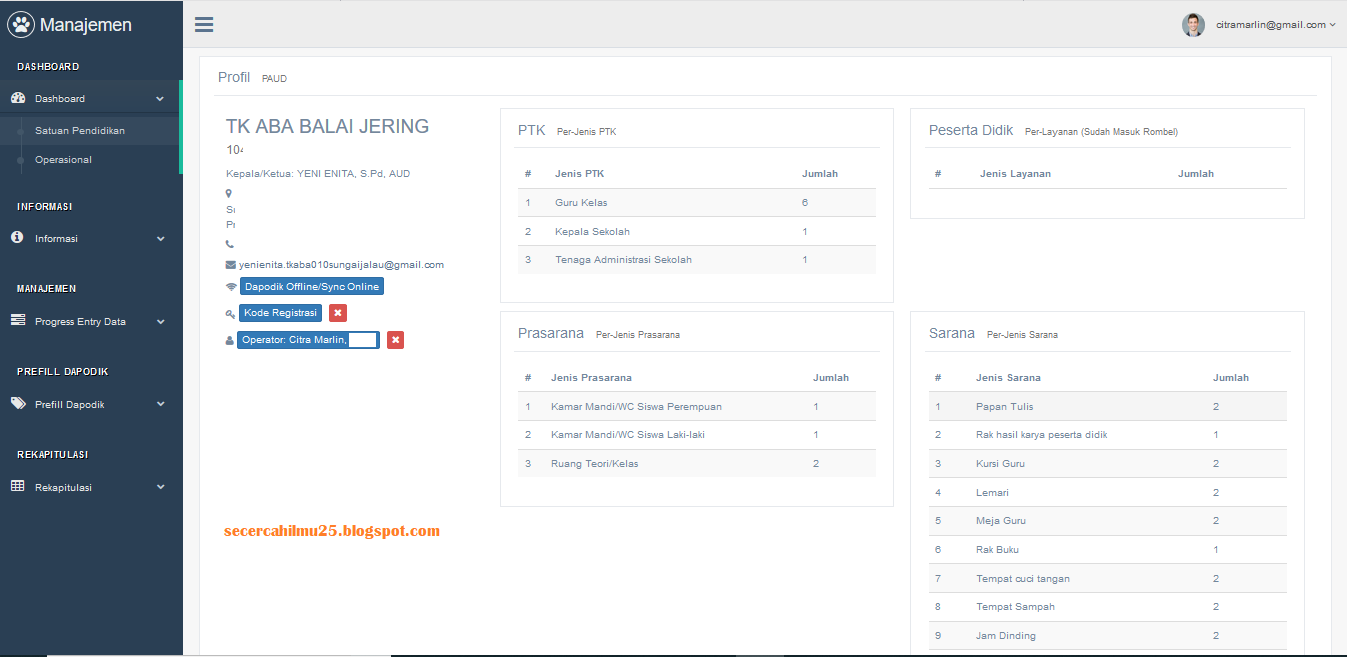Viewport: 1347px width, 657px height.
Task: Click the yenienita.tkaba010sungaijalau@gmail.com email text
Action: [x=341, y=265]
